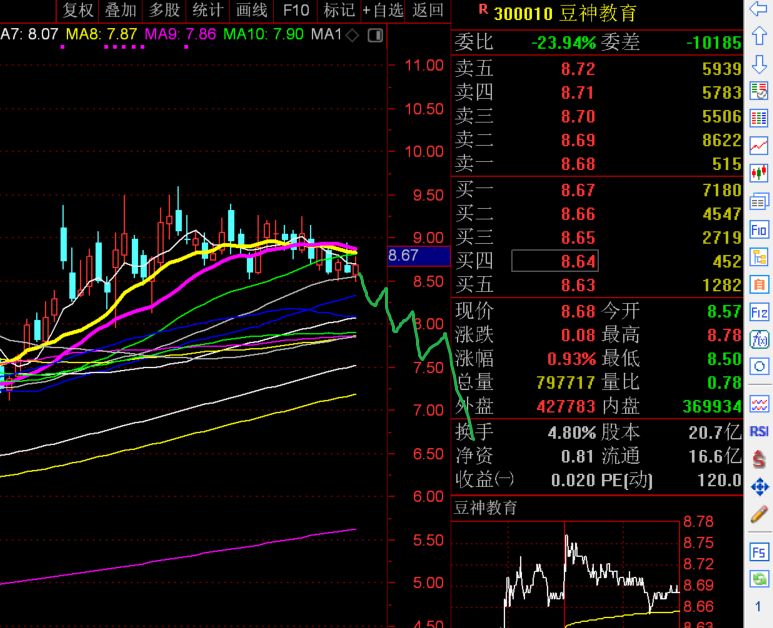
Task: Click the 买三 price 8.65
Action: pyautogui.click(x=578, y=238)
